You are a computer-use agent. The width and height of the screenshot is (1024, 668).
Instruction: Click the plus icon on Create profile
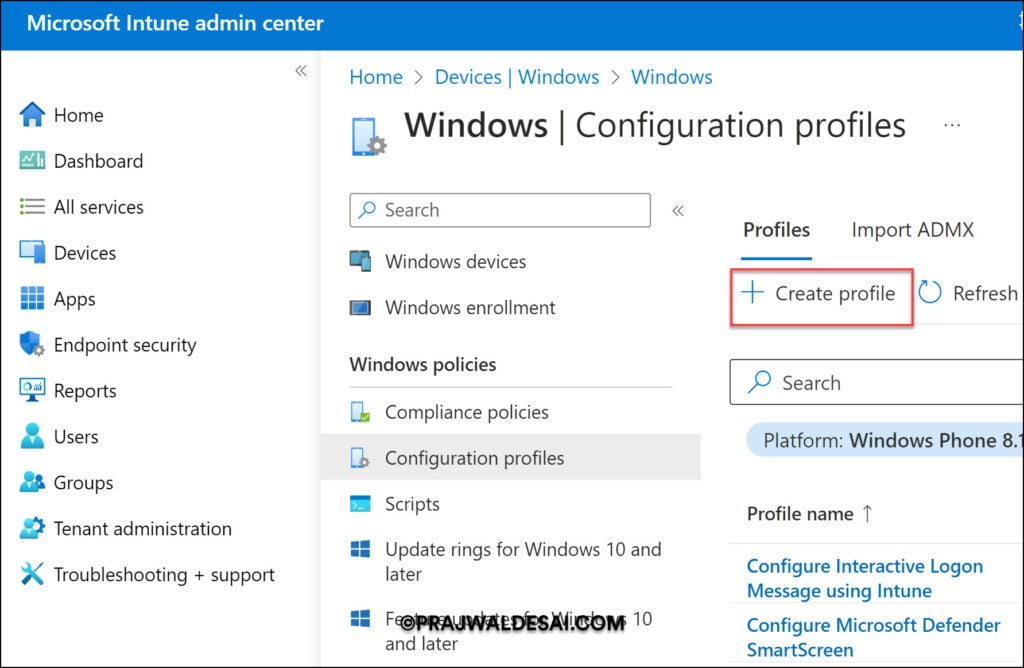752,292
